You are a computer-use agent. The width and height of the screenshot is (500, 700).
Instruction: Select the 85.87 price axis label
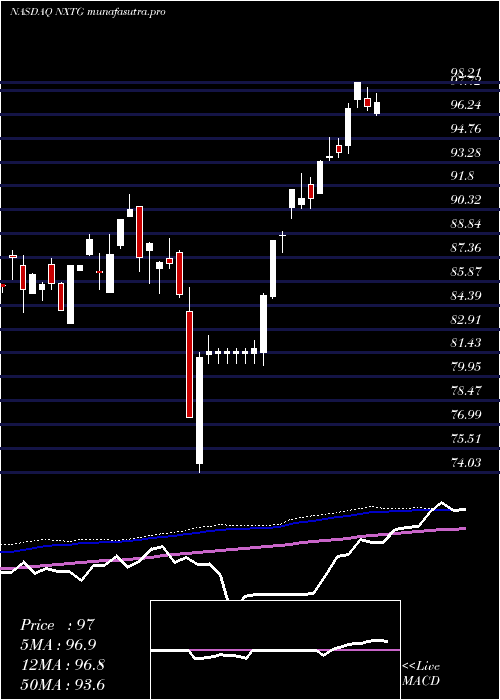tap(466, 271)
